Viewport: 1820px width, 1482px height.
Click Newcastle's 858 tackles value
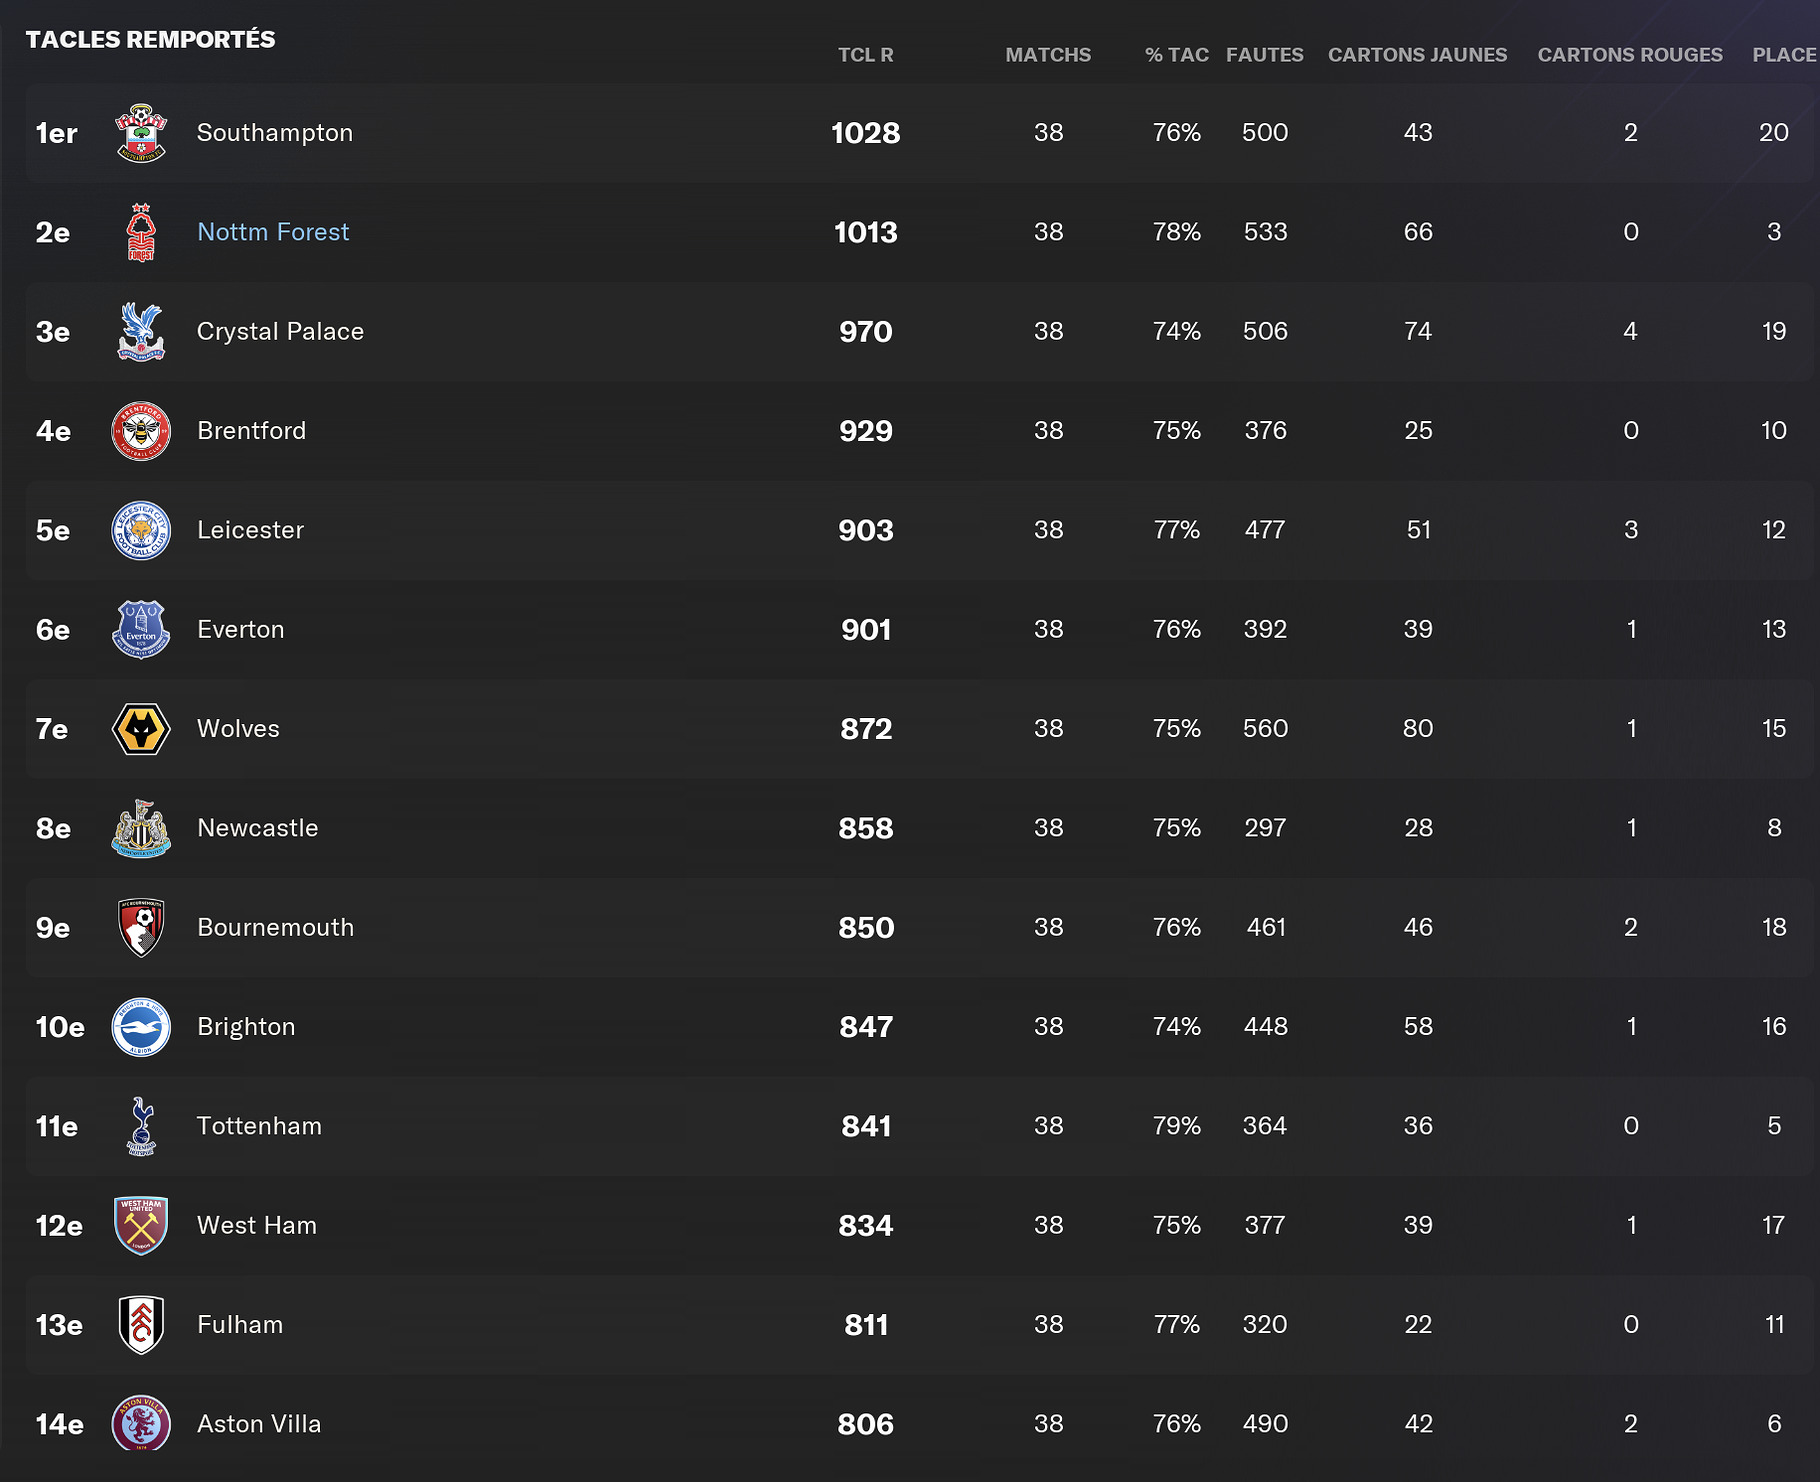pyautogui.click(x=866, y=828)
